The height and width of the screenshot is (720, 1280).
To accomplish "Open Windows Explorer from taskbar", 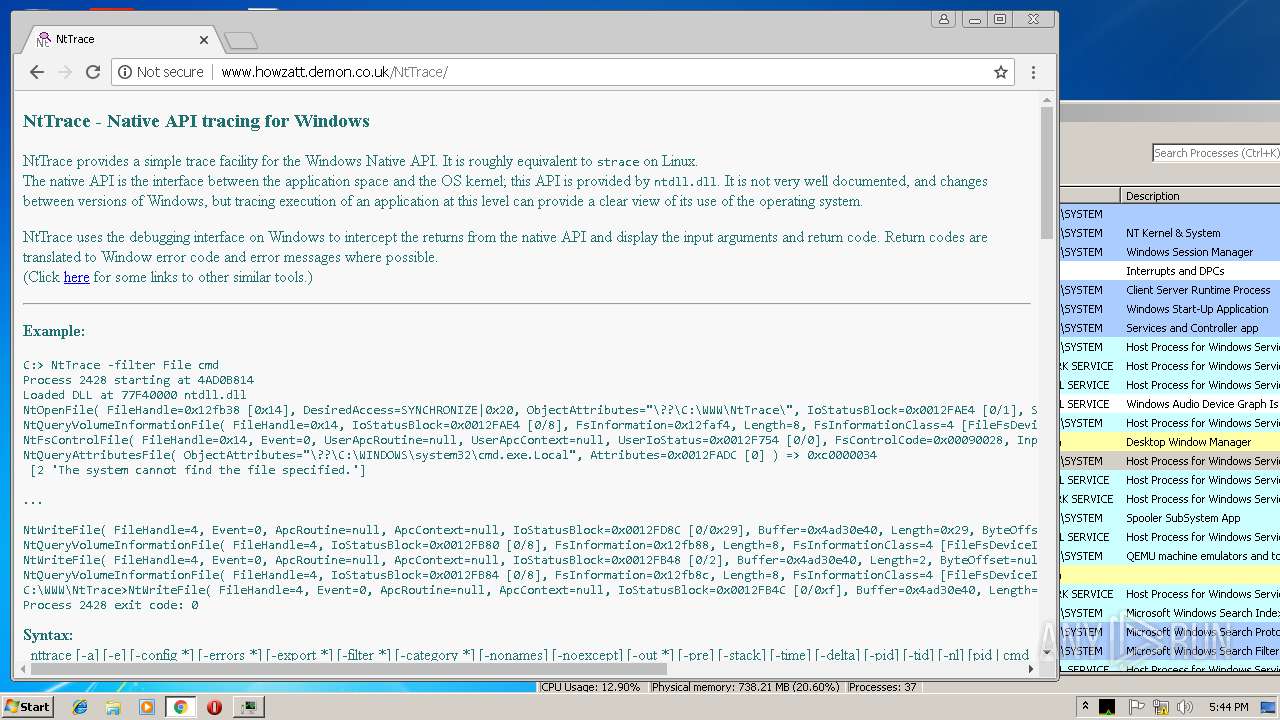I will tap(113, 707).
